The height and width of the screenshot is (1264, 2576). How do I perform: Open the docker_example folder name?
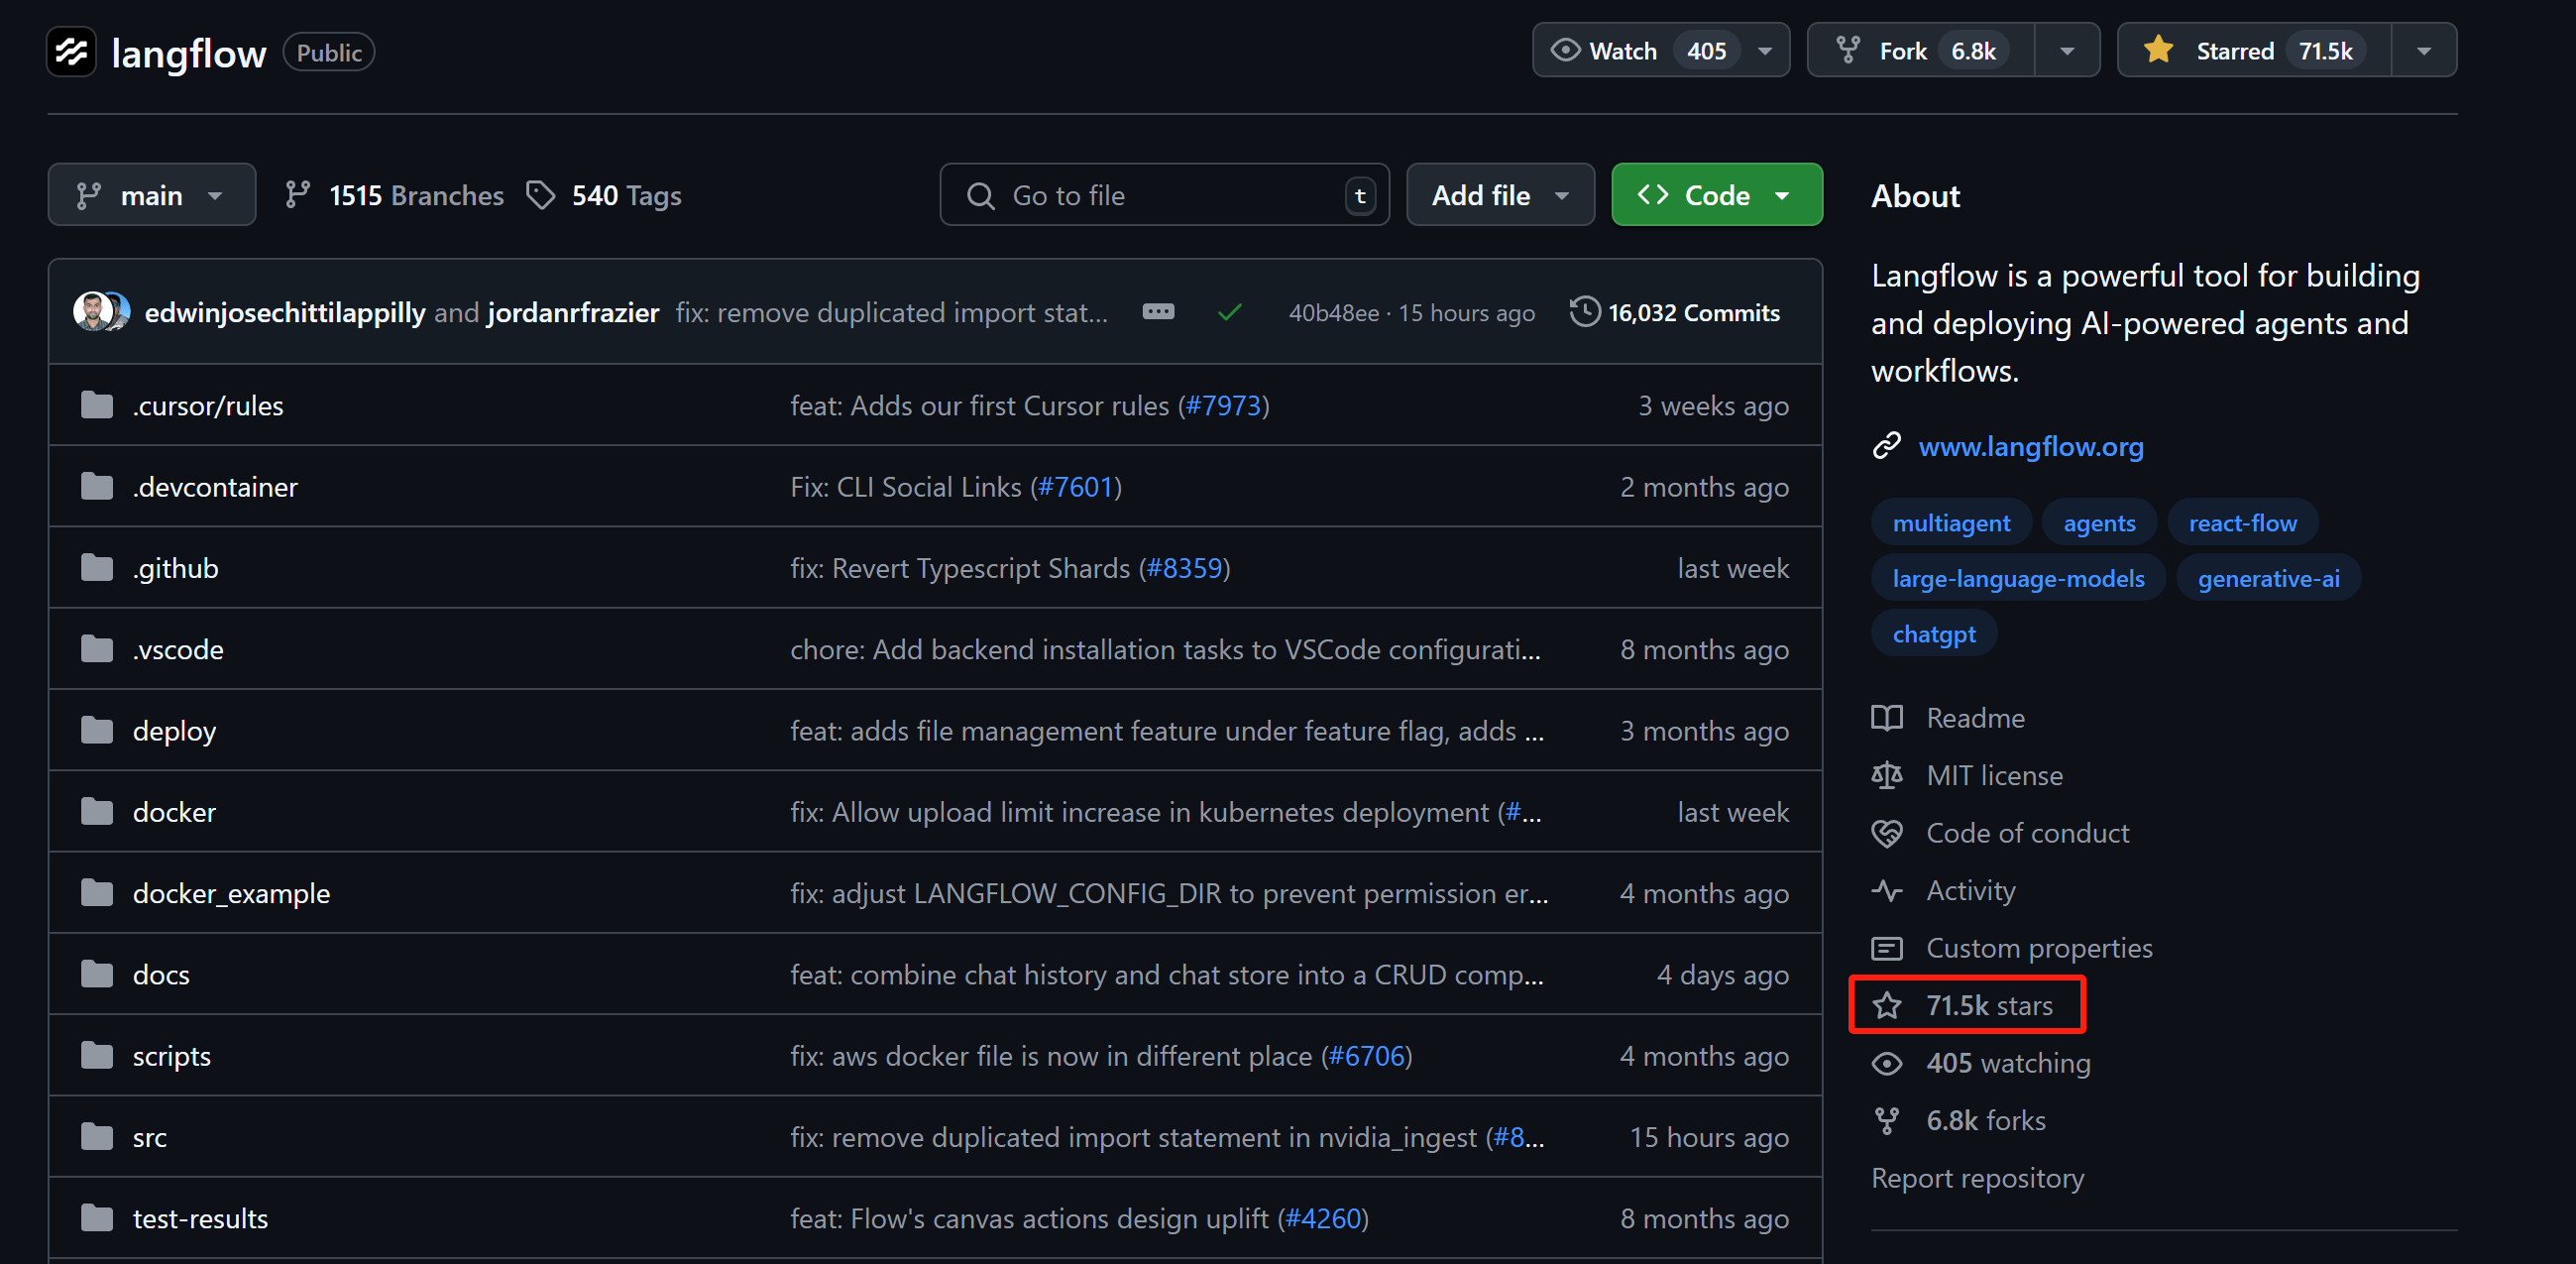(231, 893)
